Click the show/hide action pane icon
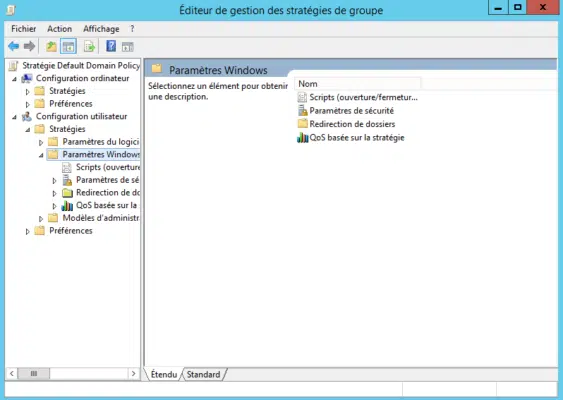 coord(127,47)
